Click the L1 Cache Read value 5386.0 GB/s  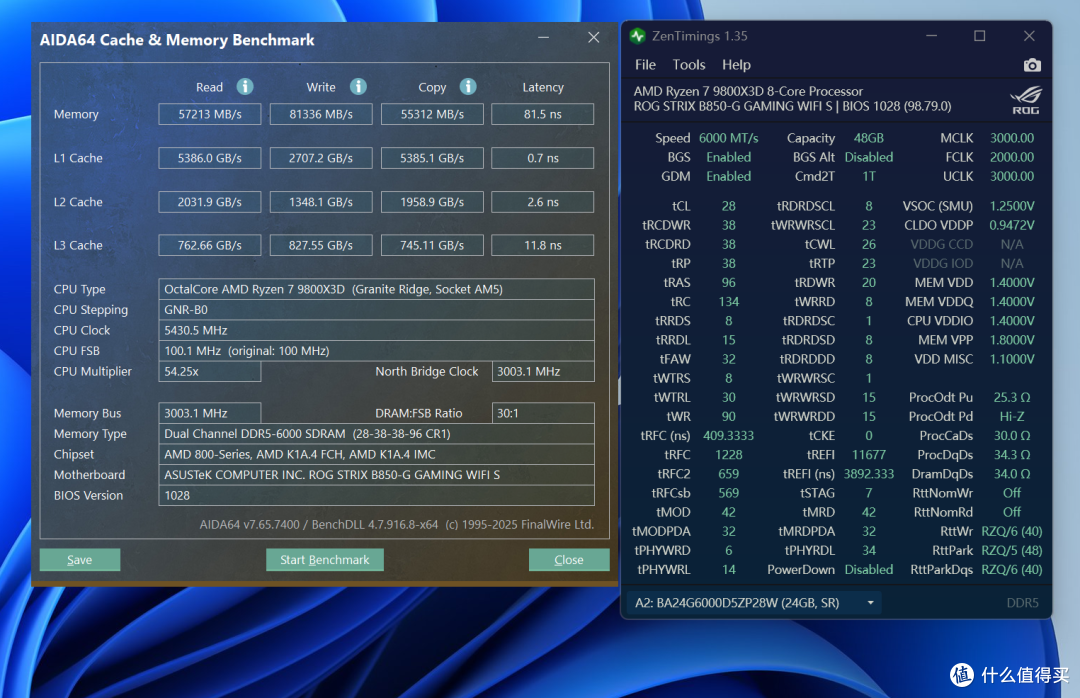pyautogui.click(x=210, y=158)
